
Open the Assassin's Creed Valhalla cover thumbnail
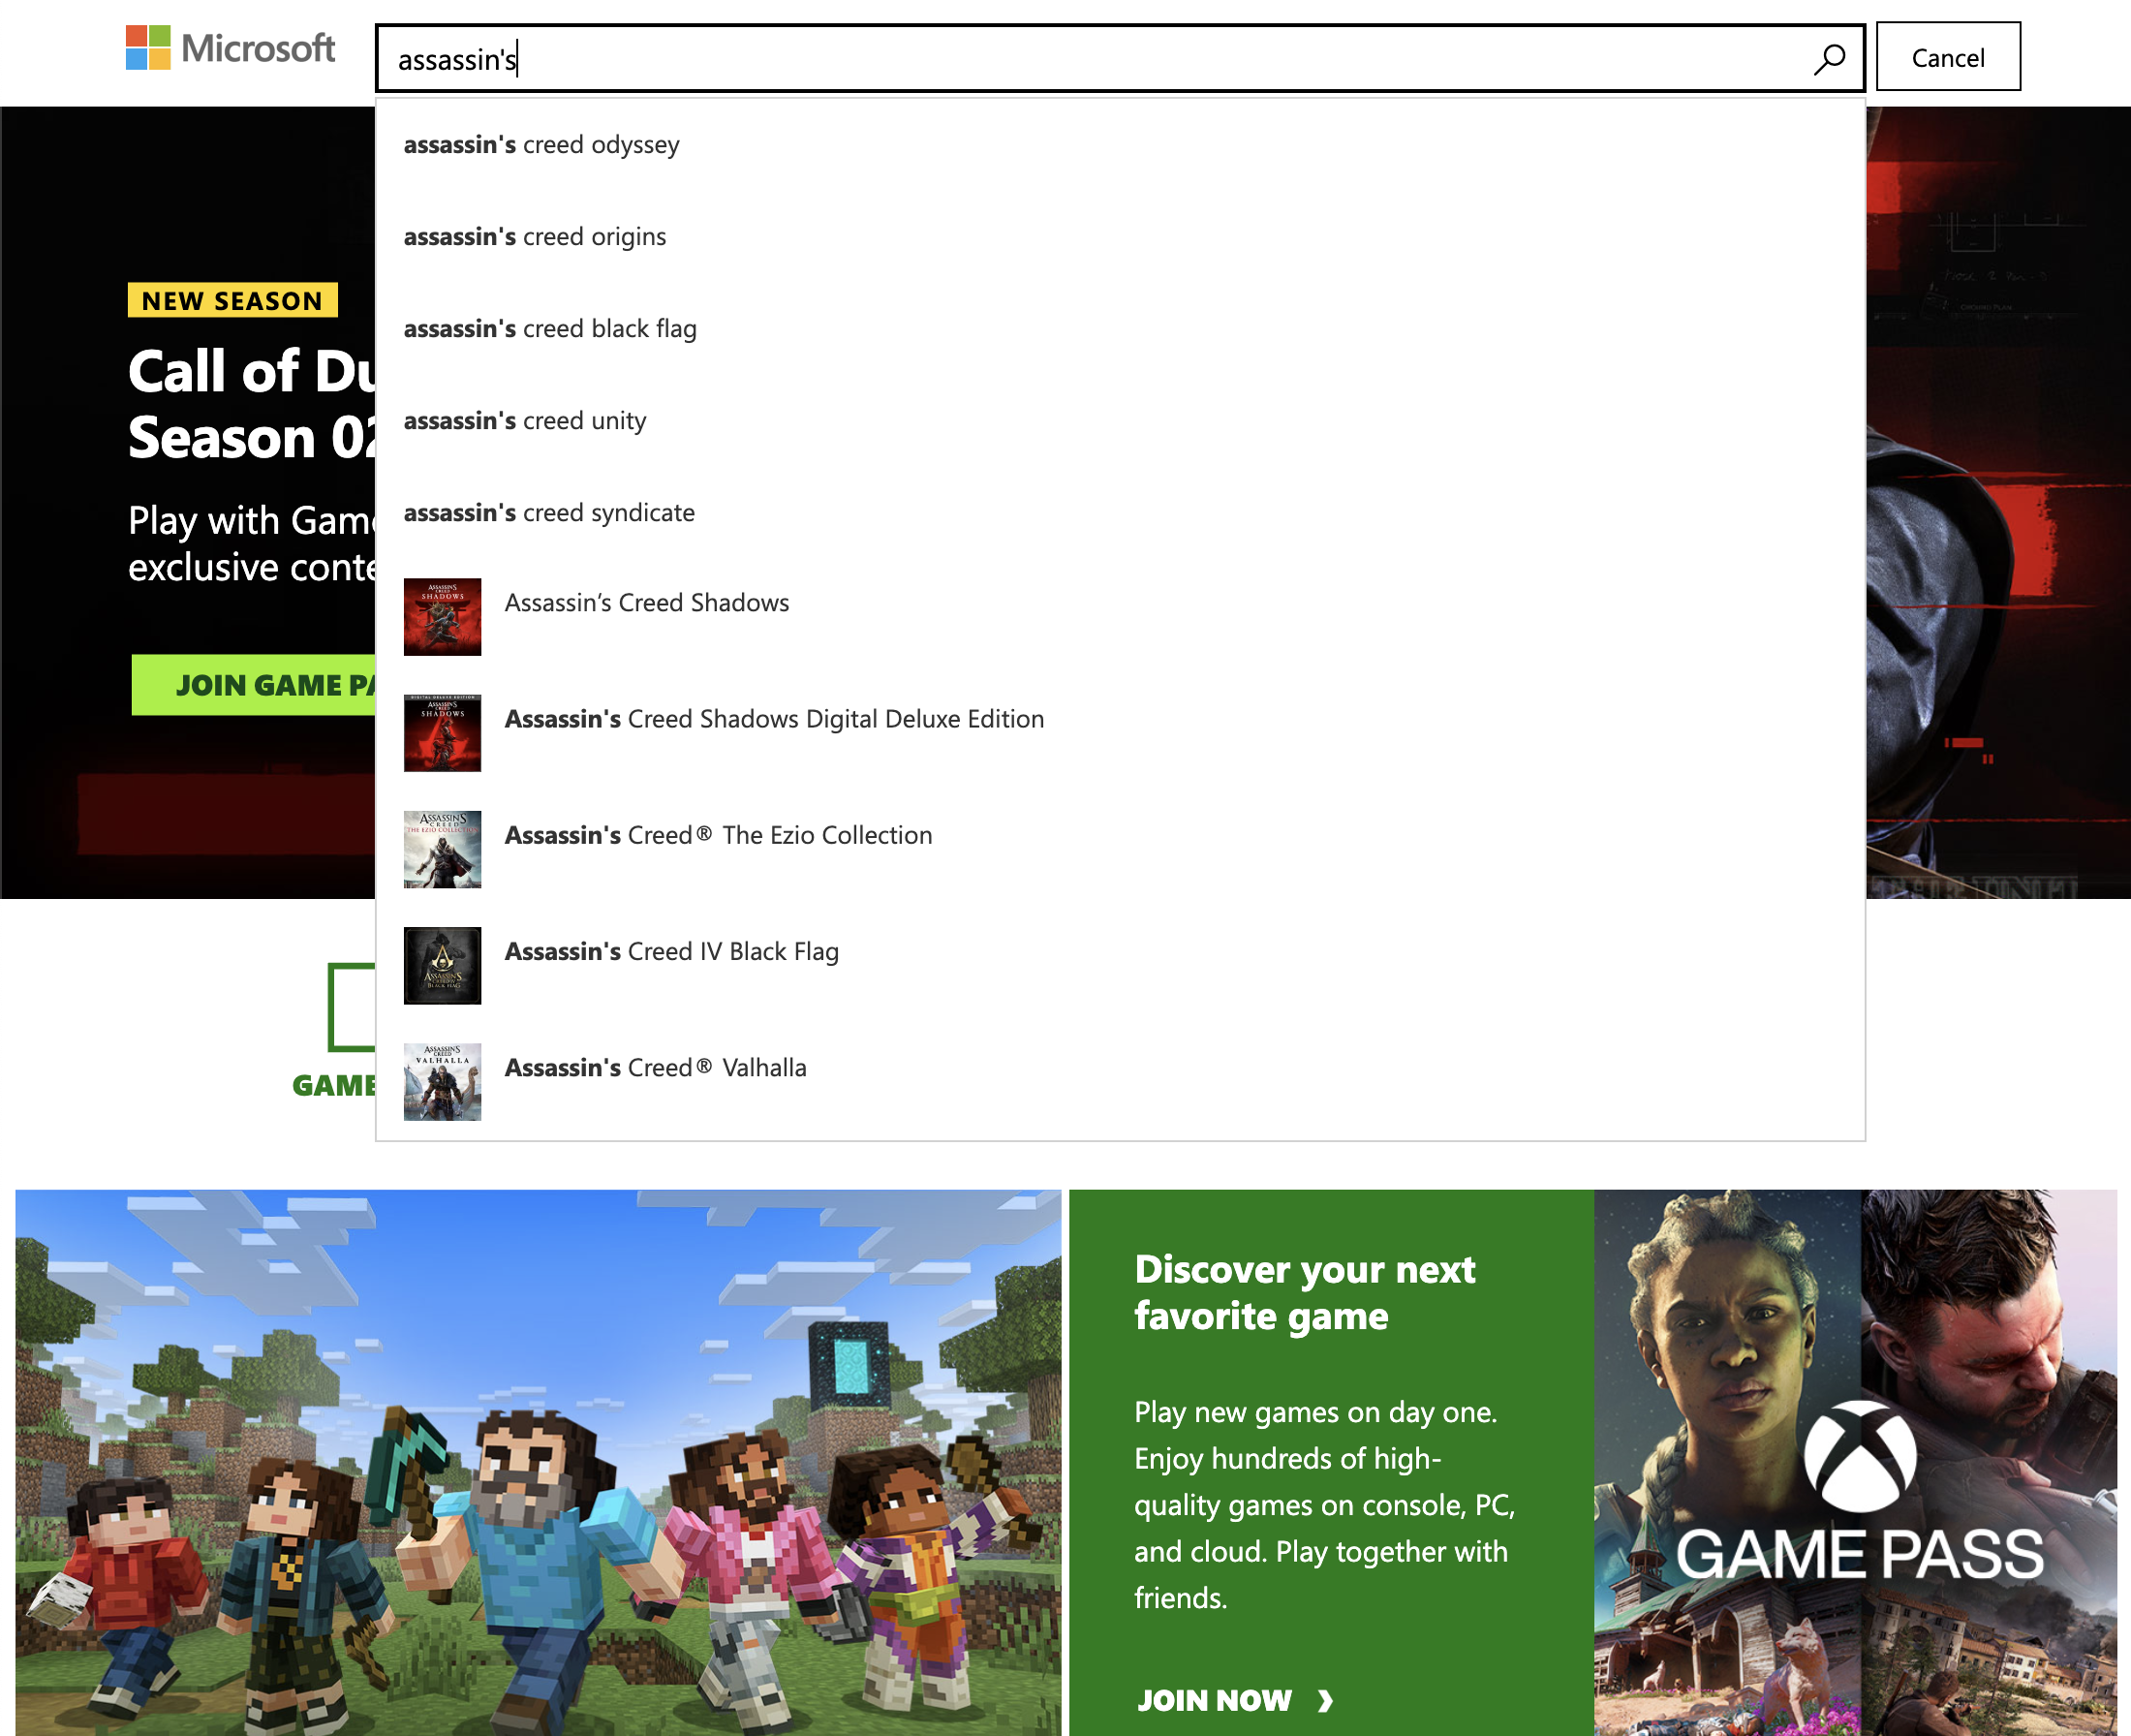click(x=442, y=1082)
